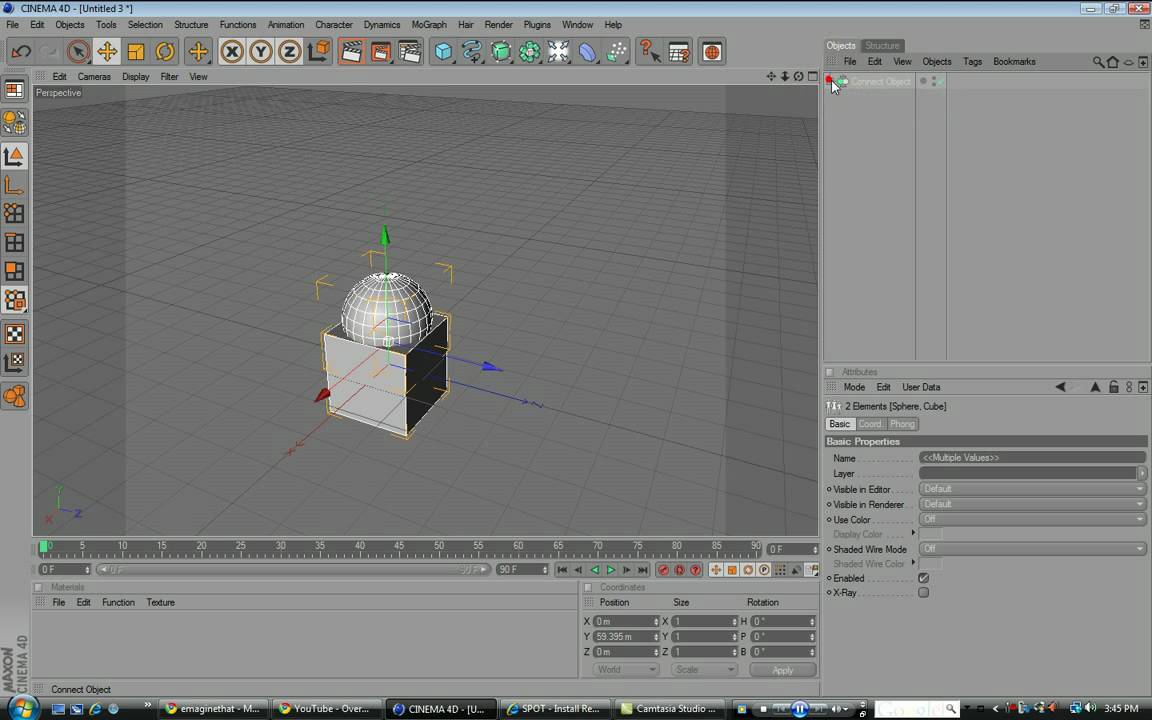The image size is (1152, 720).
Task: Toggle viewport maximize icon
Action: click(x=813, y=76)
